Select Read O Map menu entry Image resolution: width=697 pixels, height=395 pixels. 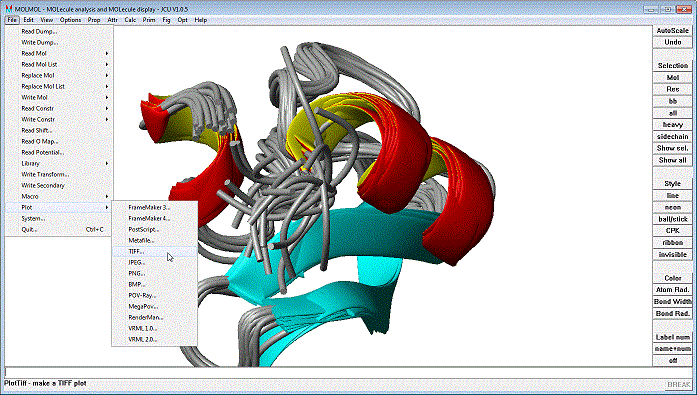tap(59, 141)
